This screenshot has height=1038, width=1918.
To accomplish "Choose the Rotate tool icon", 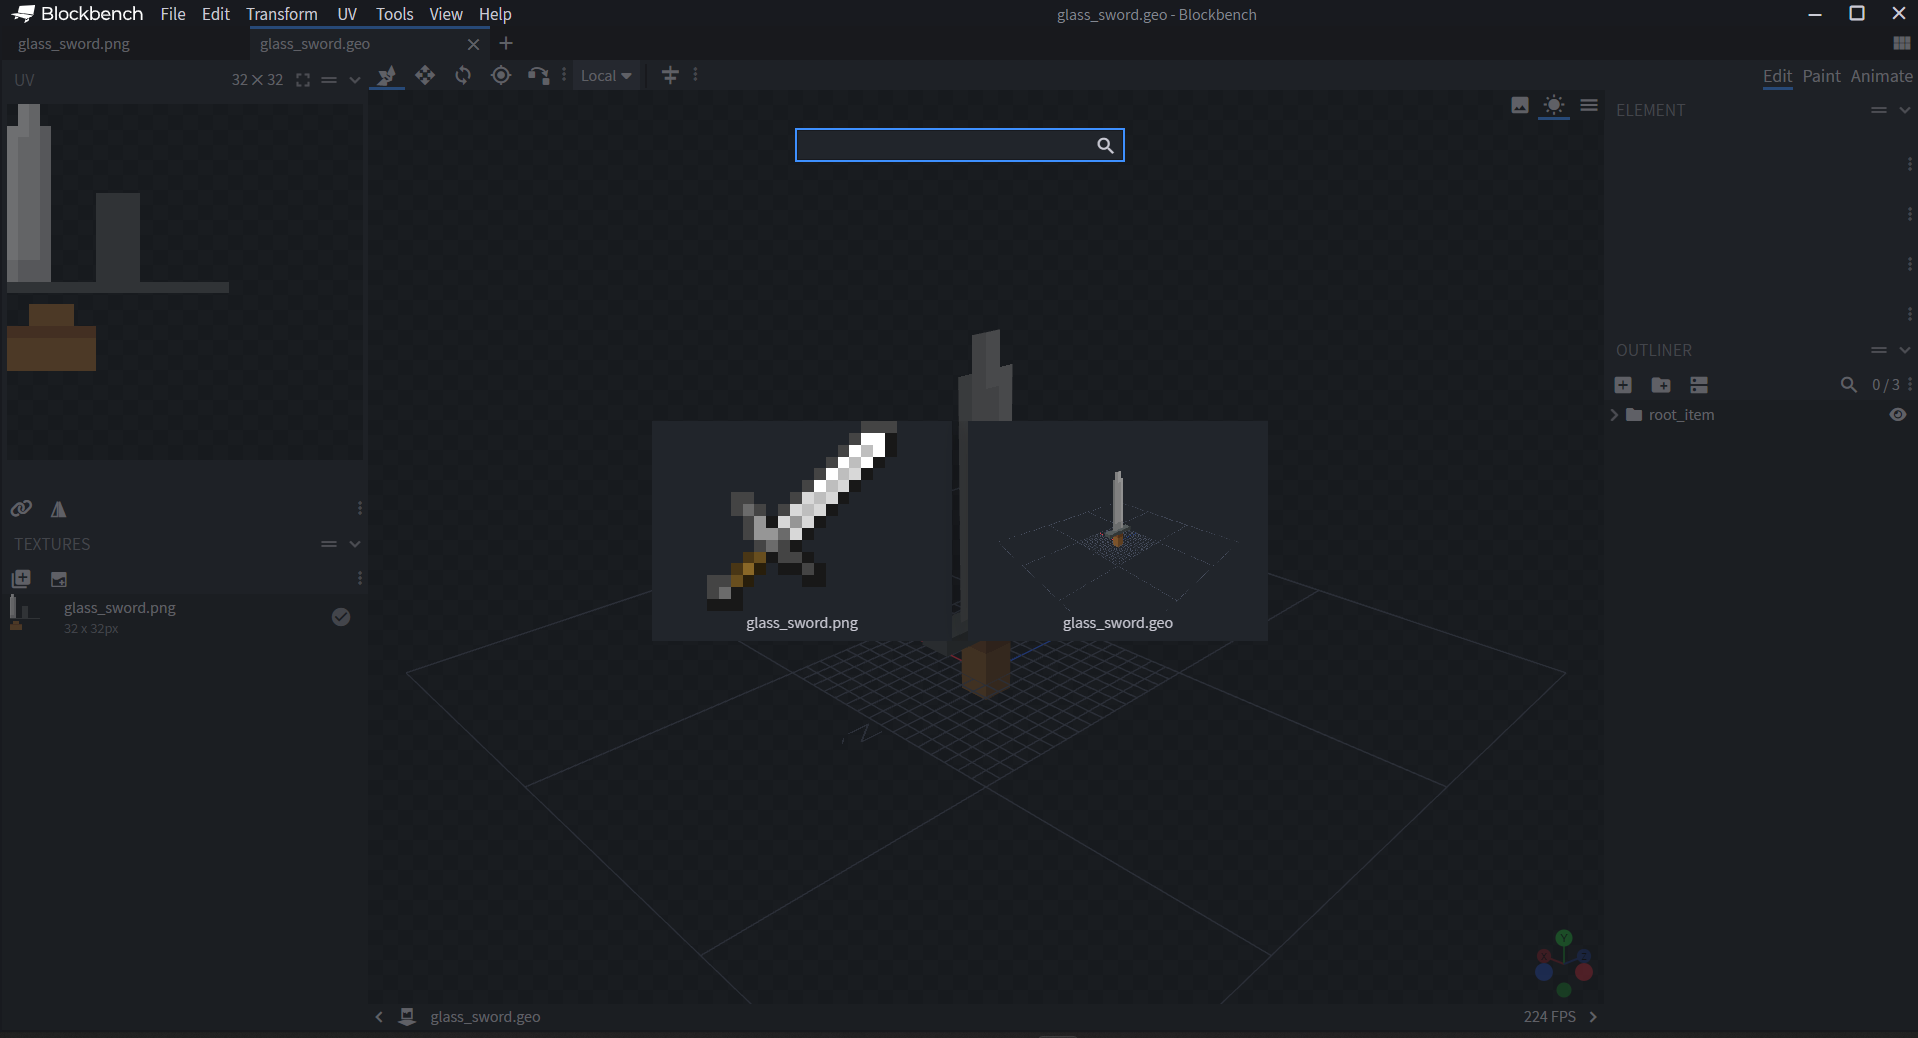I will coord(463,76).
